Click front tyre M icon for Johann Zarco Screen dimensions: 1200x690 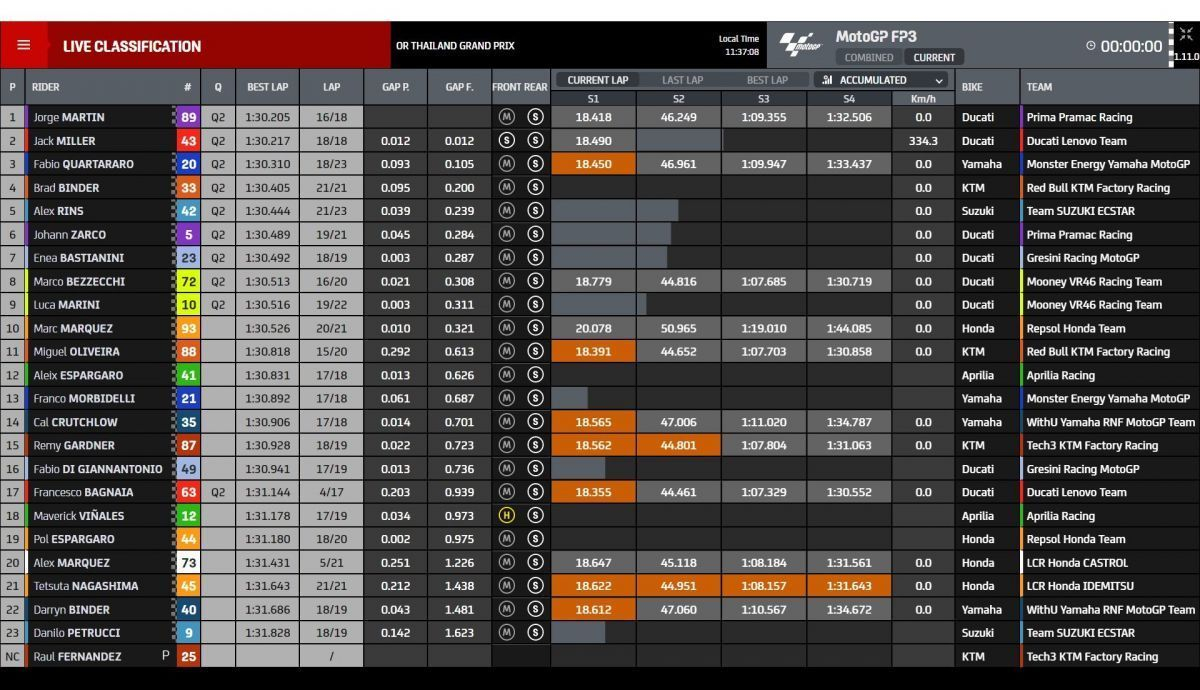click(507, 234)
